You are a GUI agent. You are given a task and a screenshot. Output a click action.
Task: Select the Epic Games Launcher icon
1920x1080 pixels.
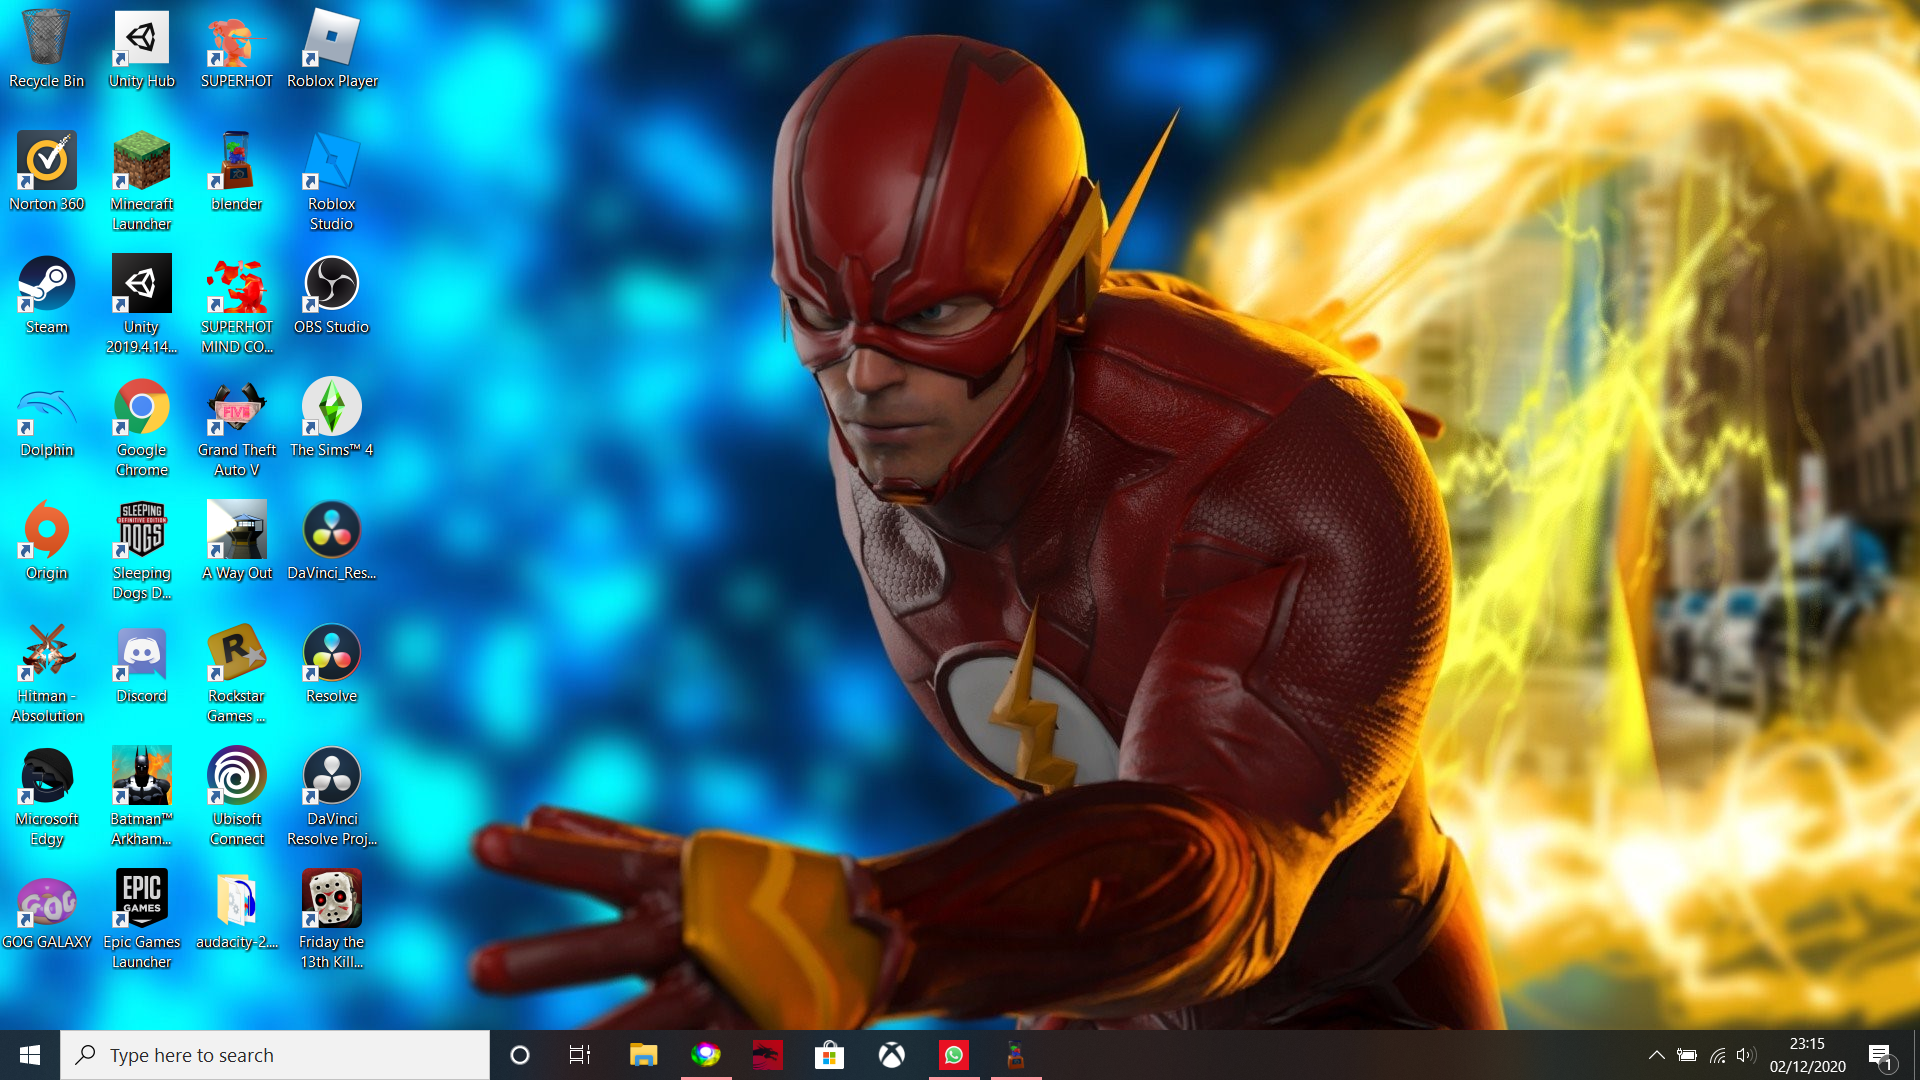coord(141,920)
